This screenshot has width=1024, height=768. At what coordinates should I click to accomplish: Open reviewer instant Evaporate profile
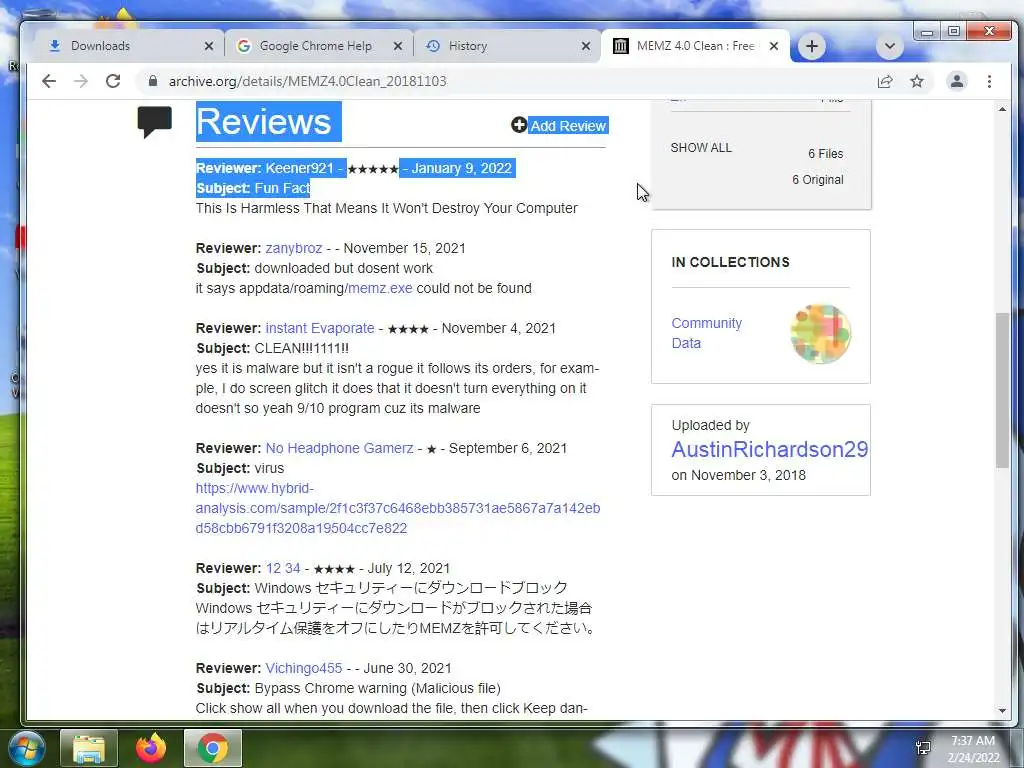(x=320, y=328)
